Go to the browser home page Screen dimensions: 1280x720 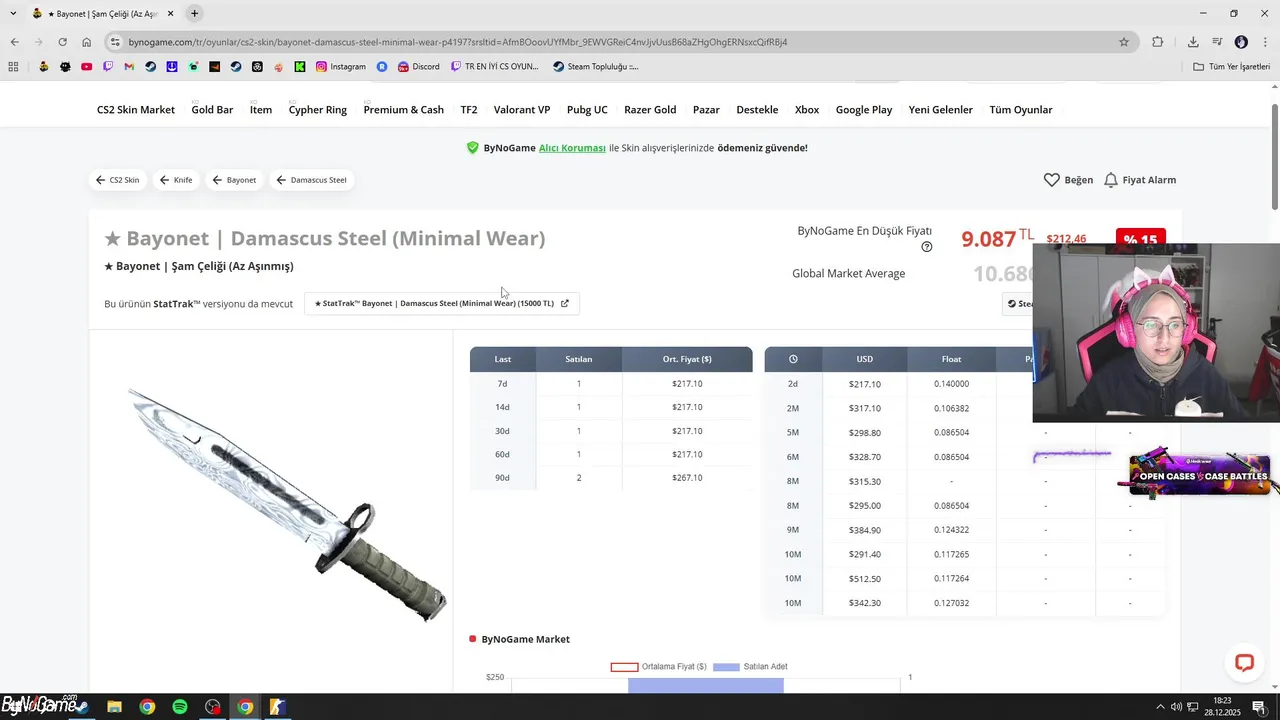(x=87, y=42)
